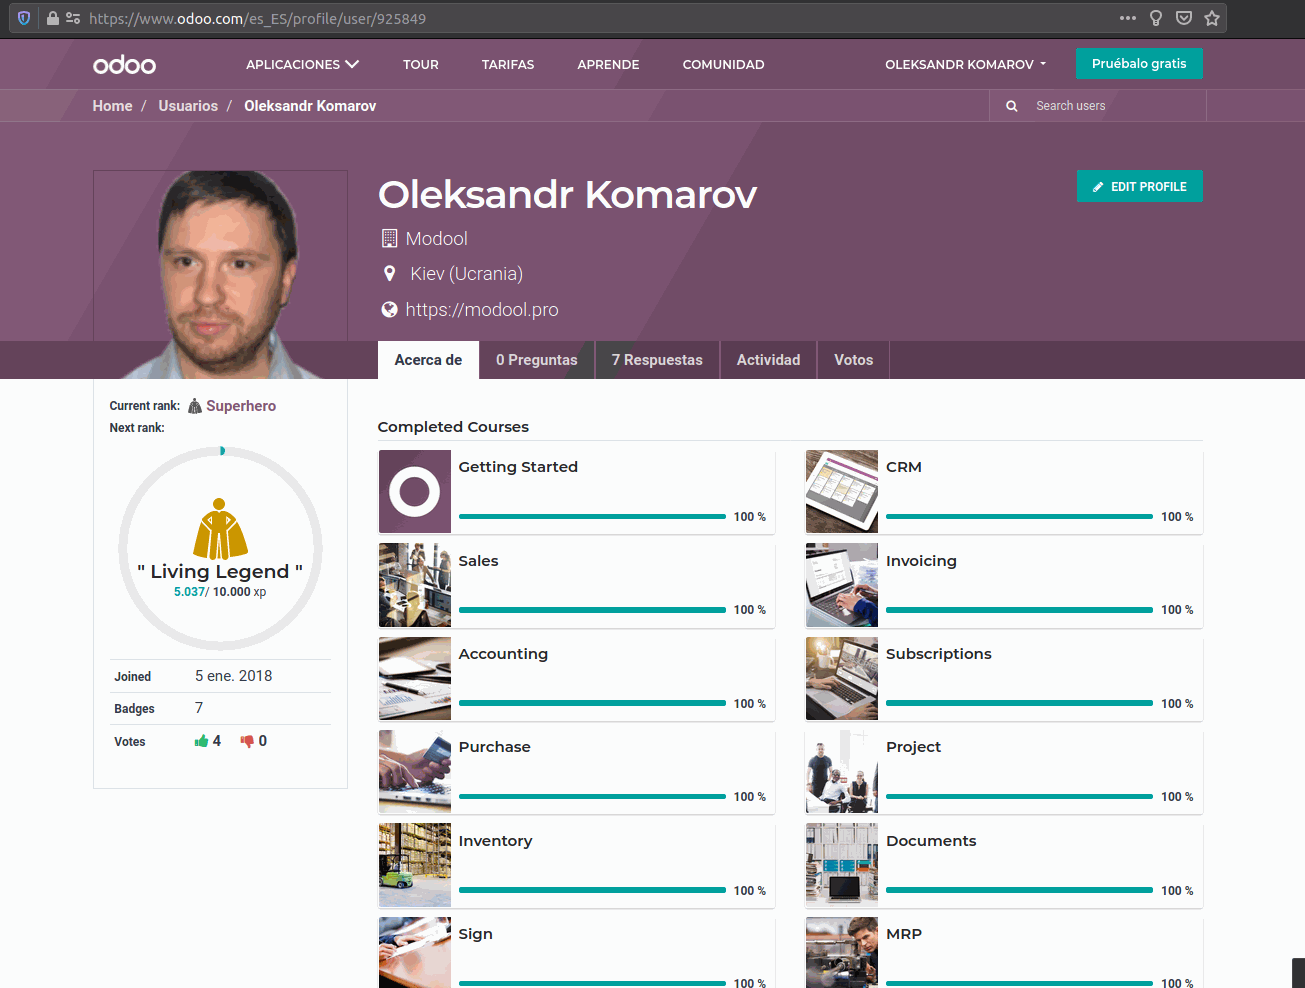Screen dimensions: 1305x988
Task: Open the OLEKSANDR KOMAROV user dropdown
Action: tap(965, 64)
